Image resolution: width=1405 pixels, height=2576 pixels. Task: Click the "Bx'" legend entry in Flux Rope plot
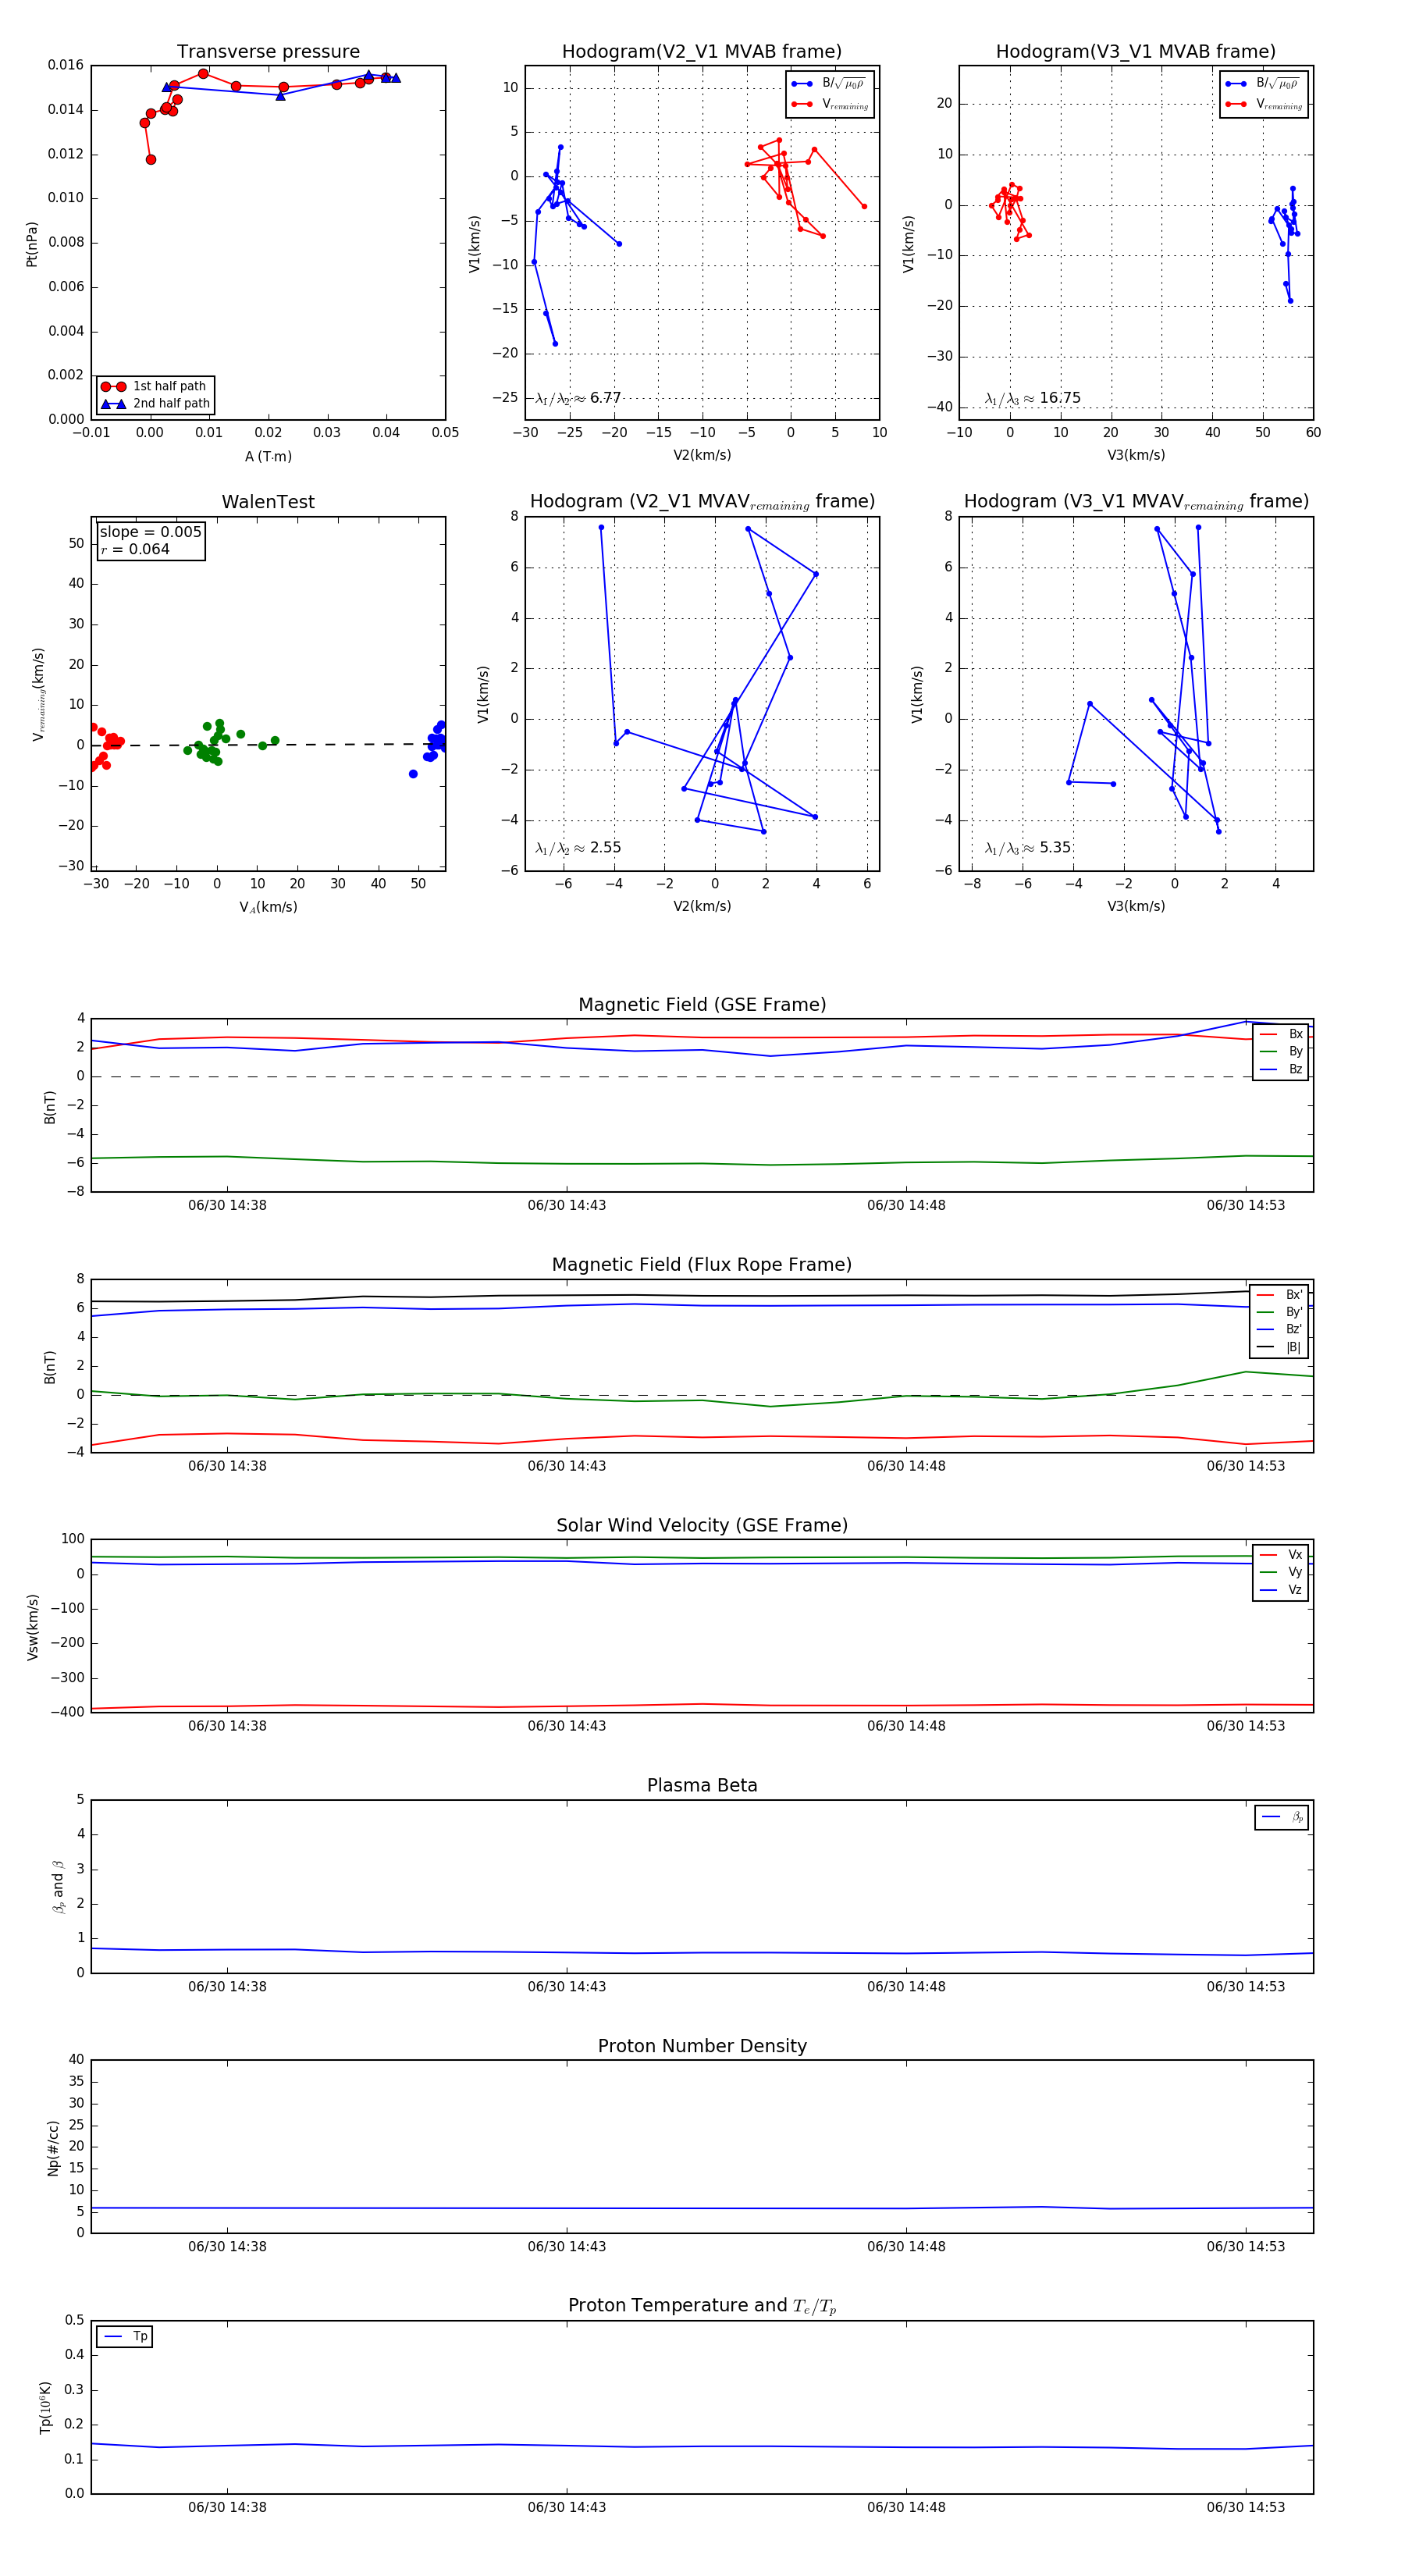1279,1294
